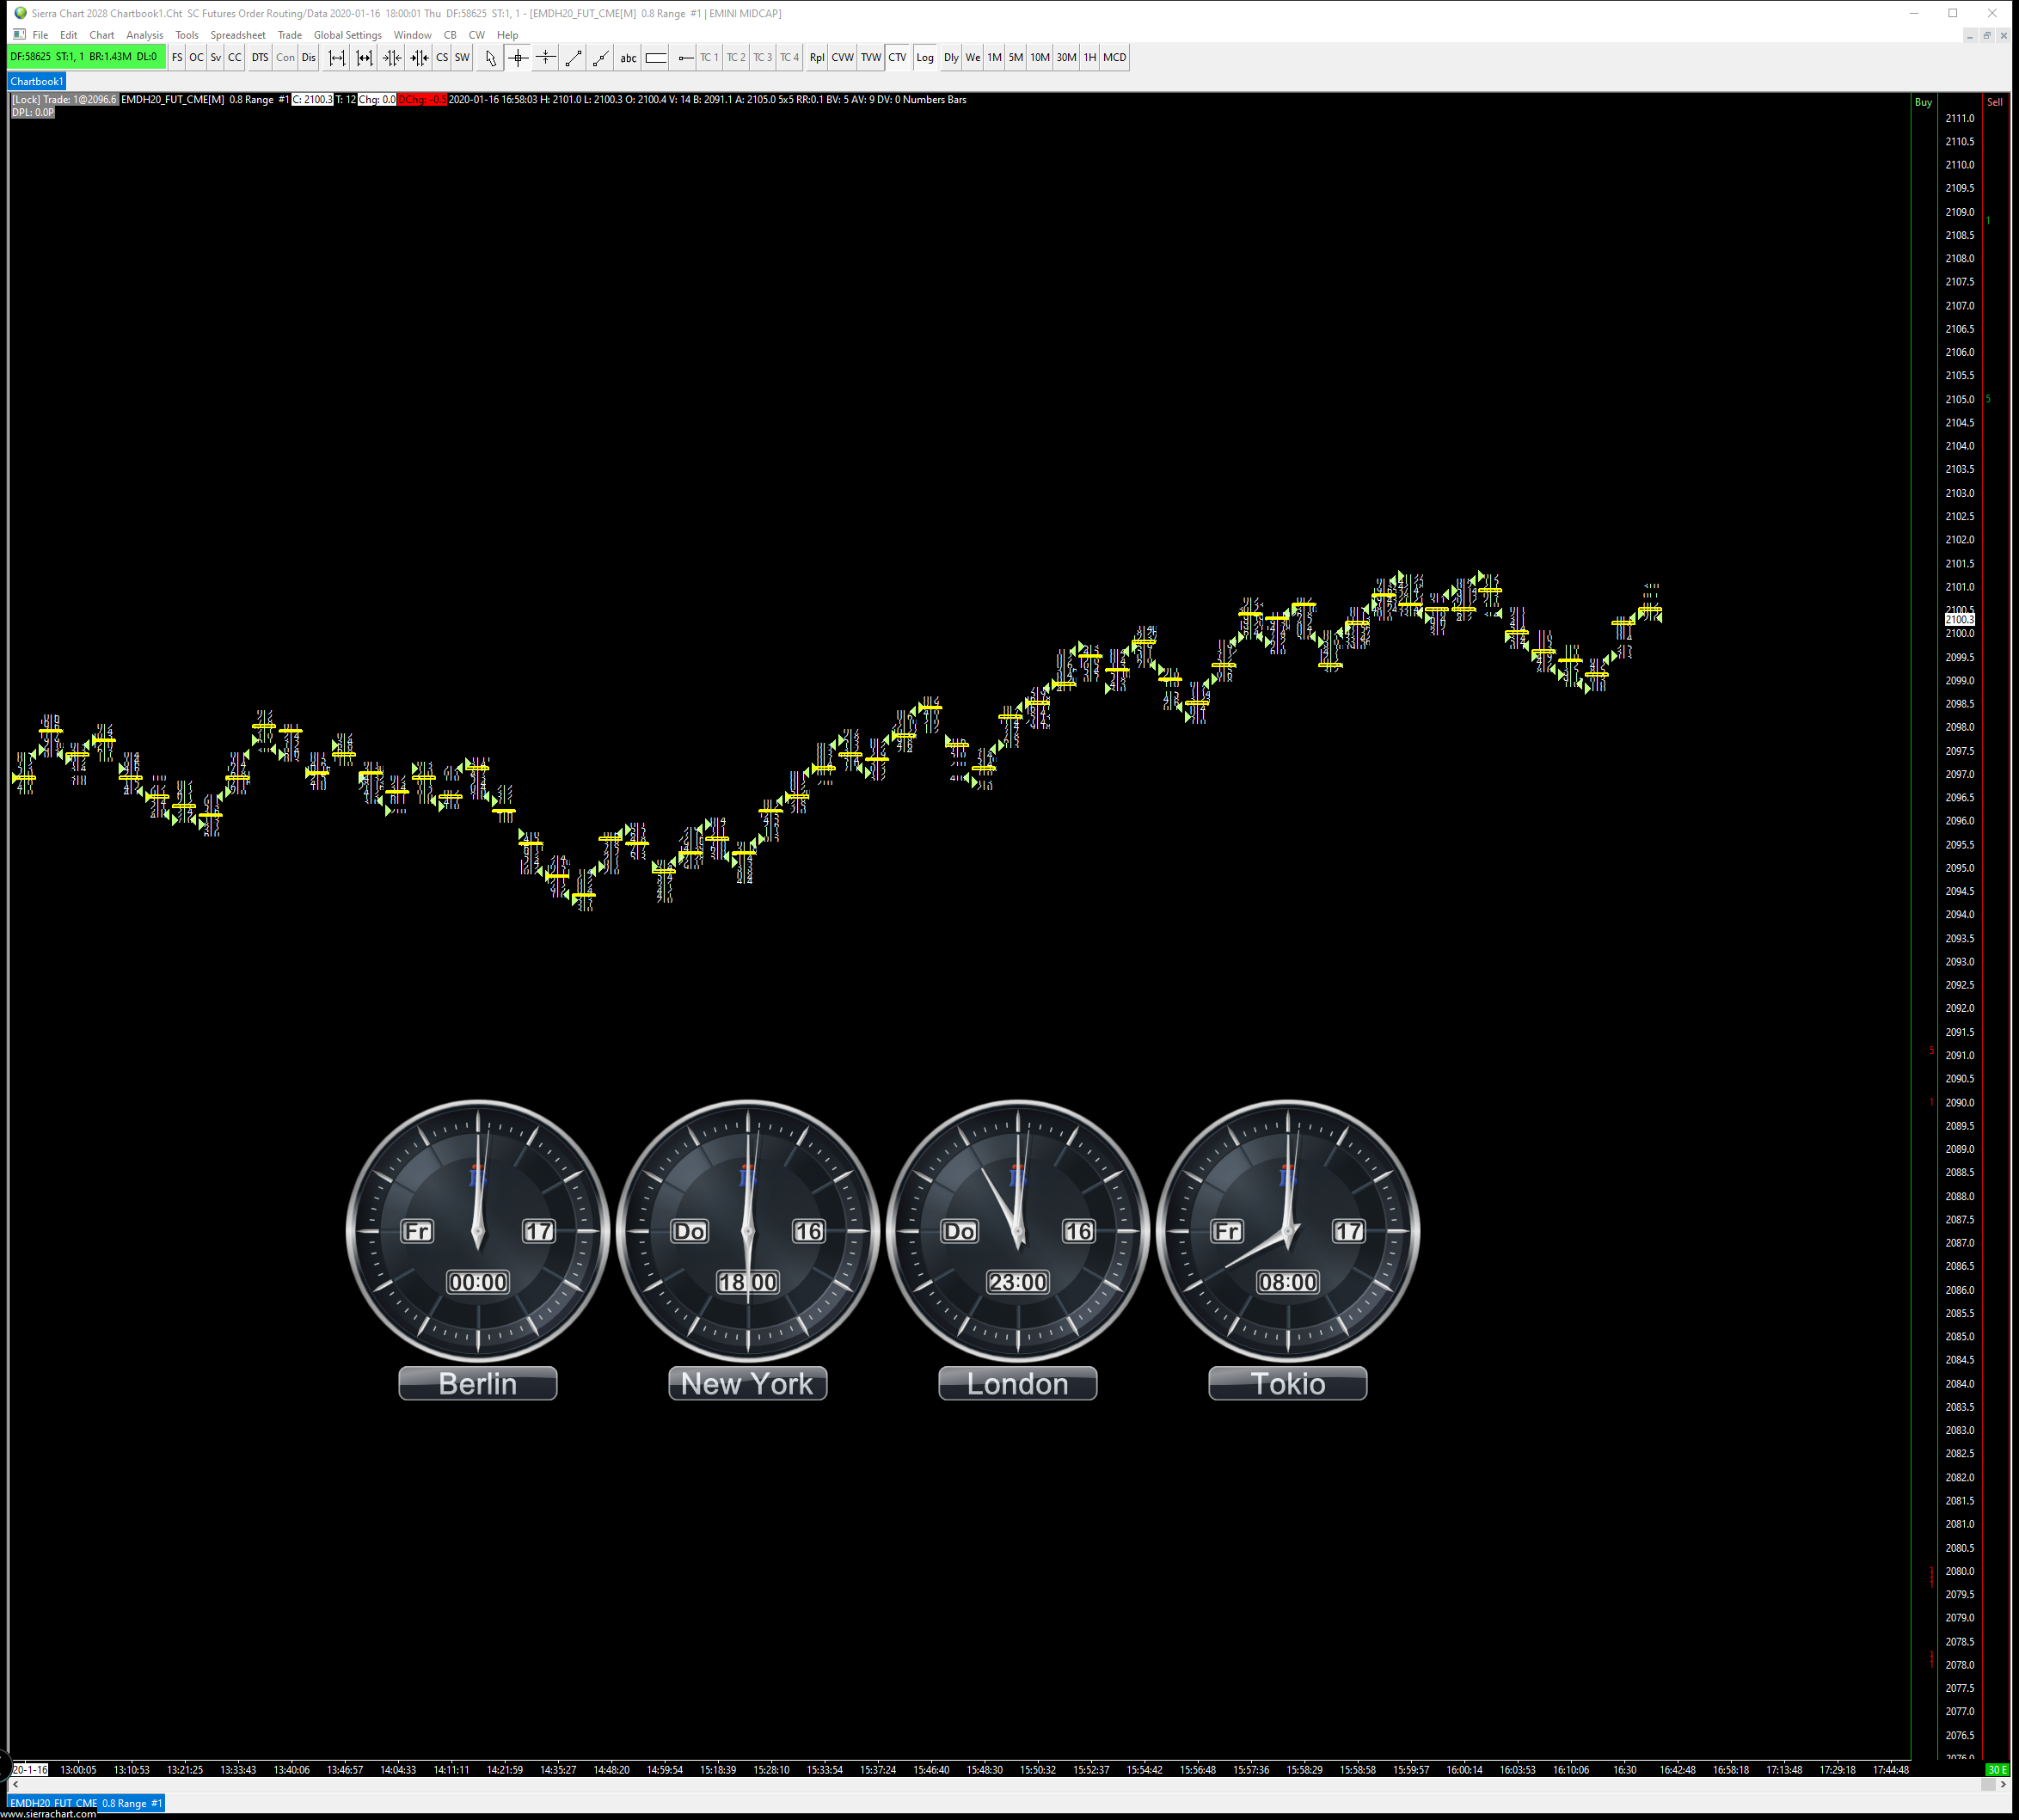Set timeframe with the 5M button
Viewport: 2019px width, 1820px height.
pos(1015,58)
